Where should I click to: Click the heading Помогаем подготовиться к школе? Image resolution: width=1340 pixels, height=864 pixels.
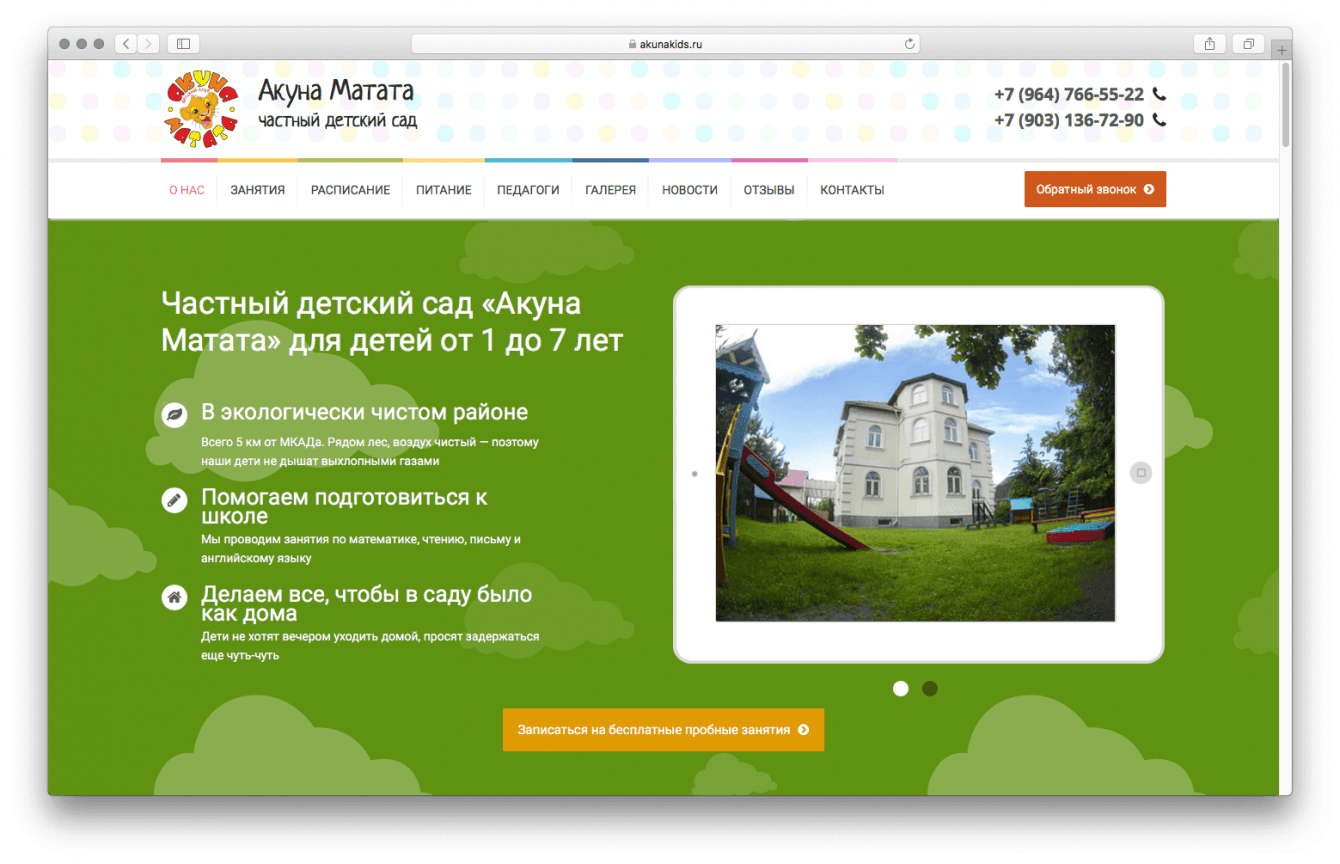tap(344, 506)
